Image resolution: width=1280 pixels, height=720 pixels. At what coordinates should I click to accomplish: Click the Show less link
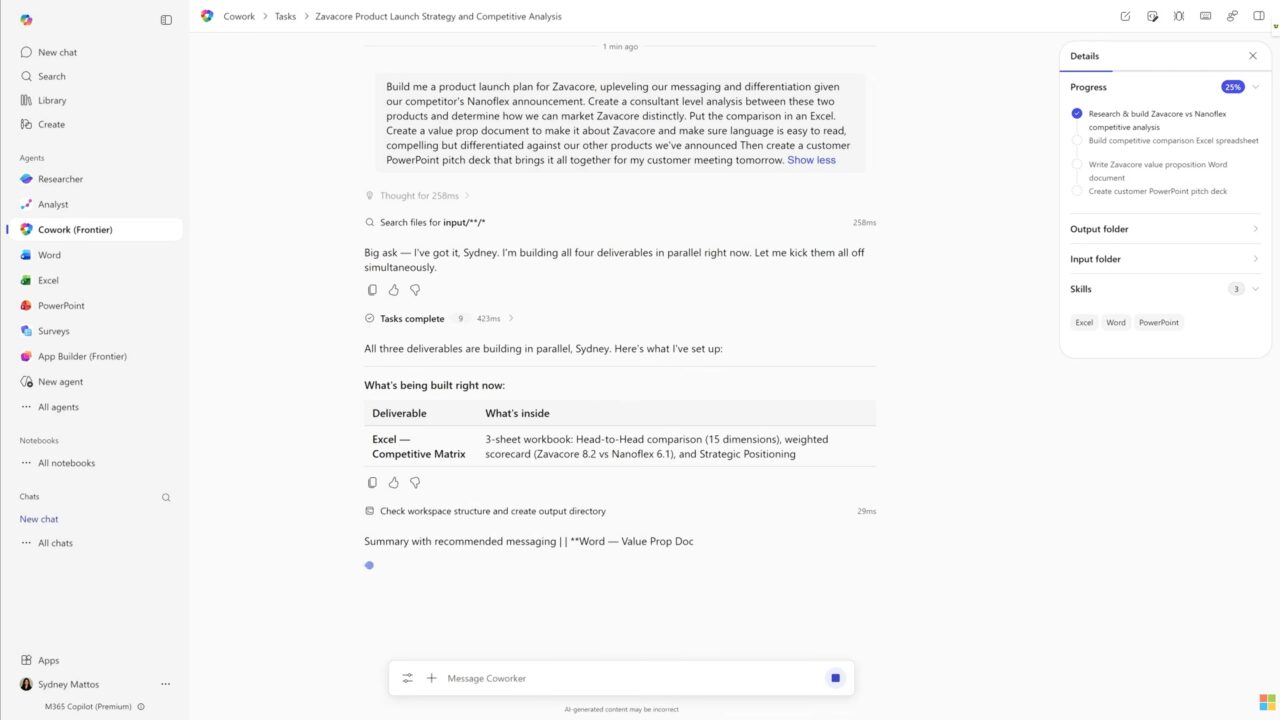[x=811, y=160]
